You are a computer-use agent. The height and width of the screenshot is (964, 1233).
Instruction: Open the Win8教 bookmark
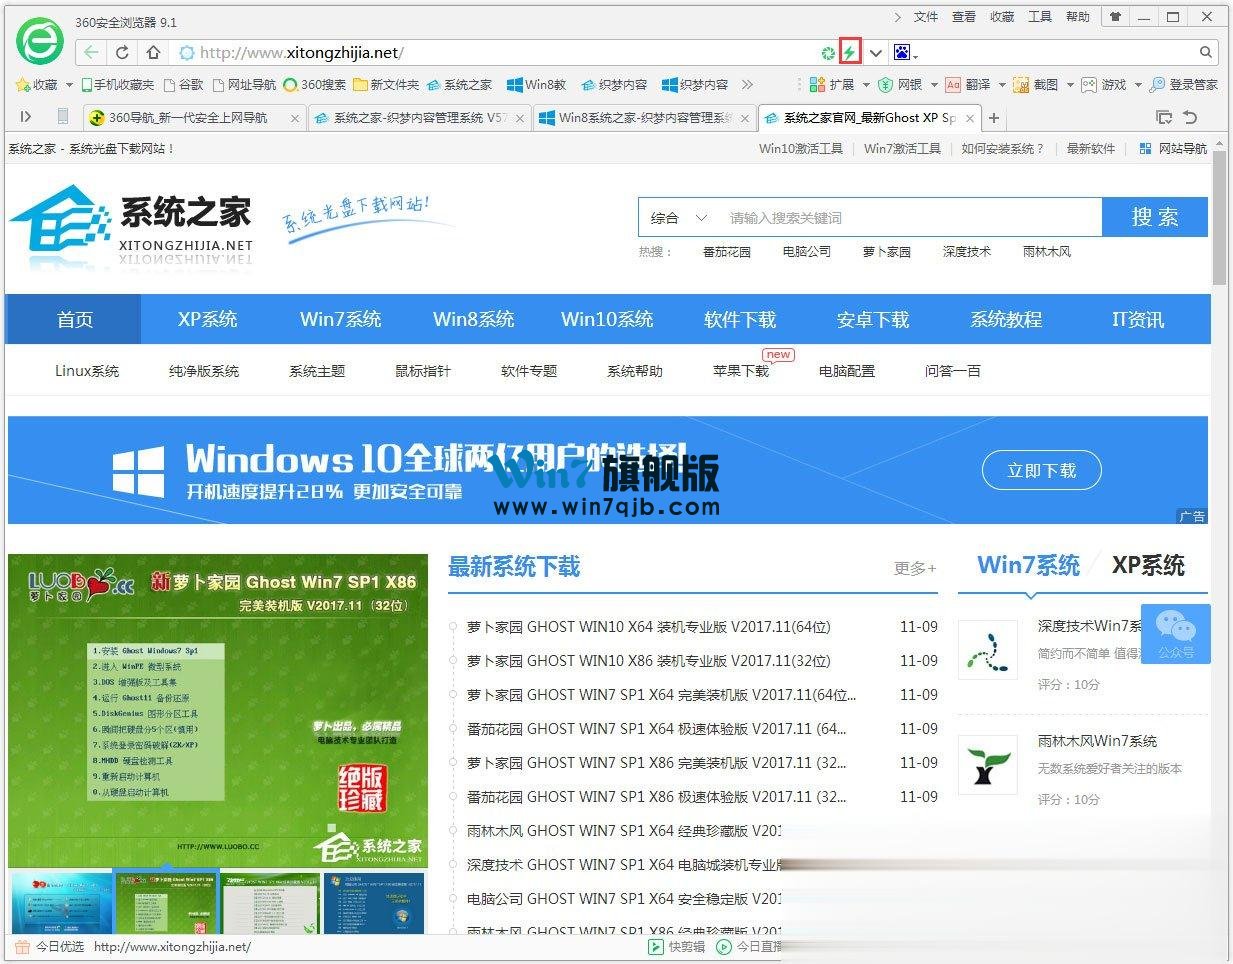536,85
